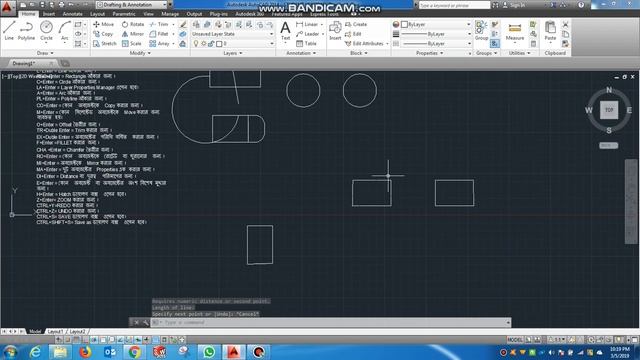The width and height of the screenshot is (640, 360).
Task: Open the current layer 0 dropdown
Action: (x=232, y=44)
